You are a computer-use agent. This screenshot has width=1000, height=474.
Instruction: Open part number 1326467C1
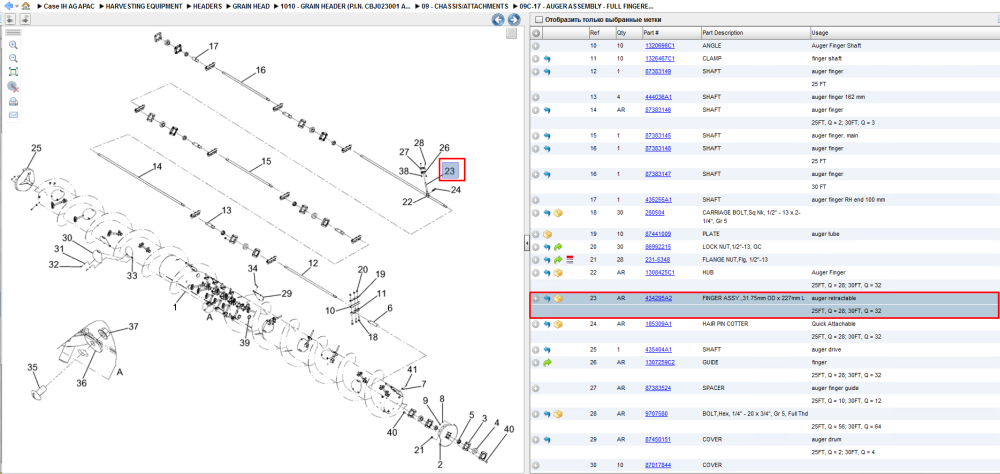(659, 59)
